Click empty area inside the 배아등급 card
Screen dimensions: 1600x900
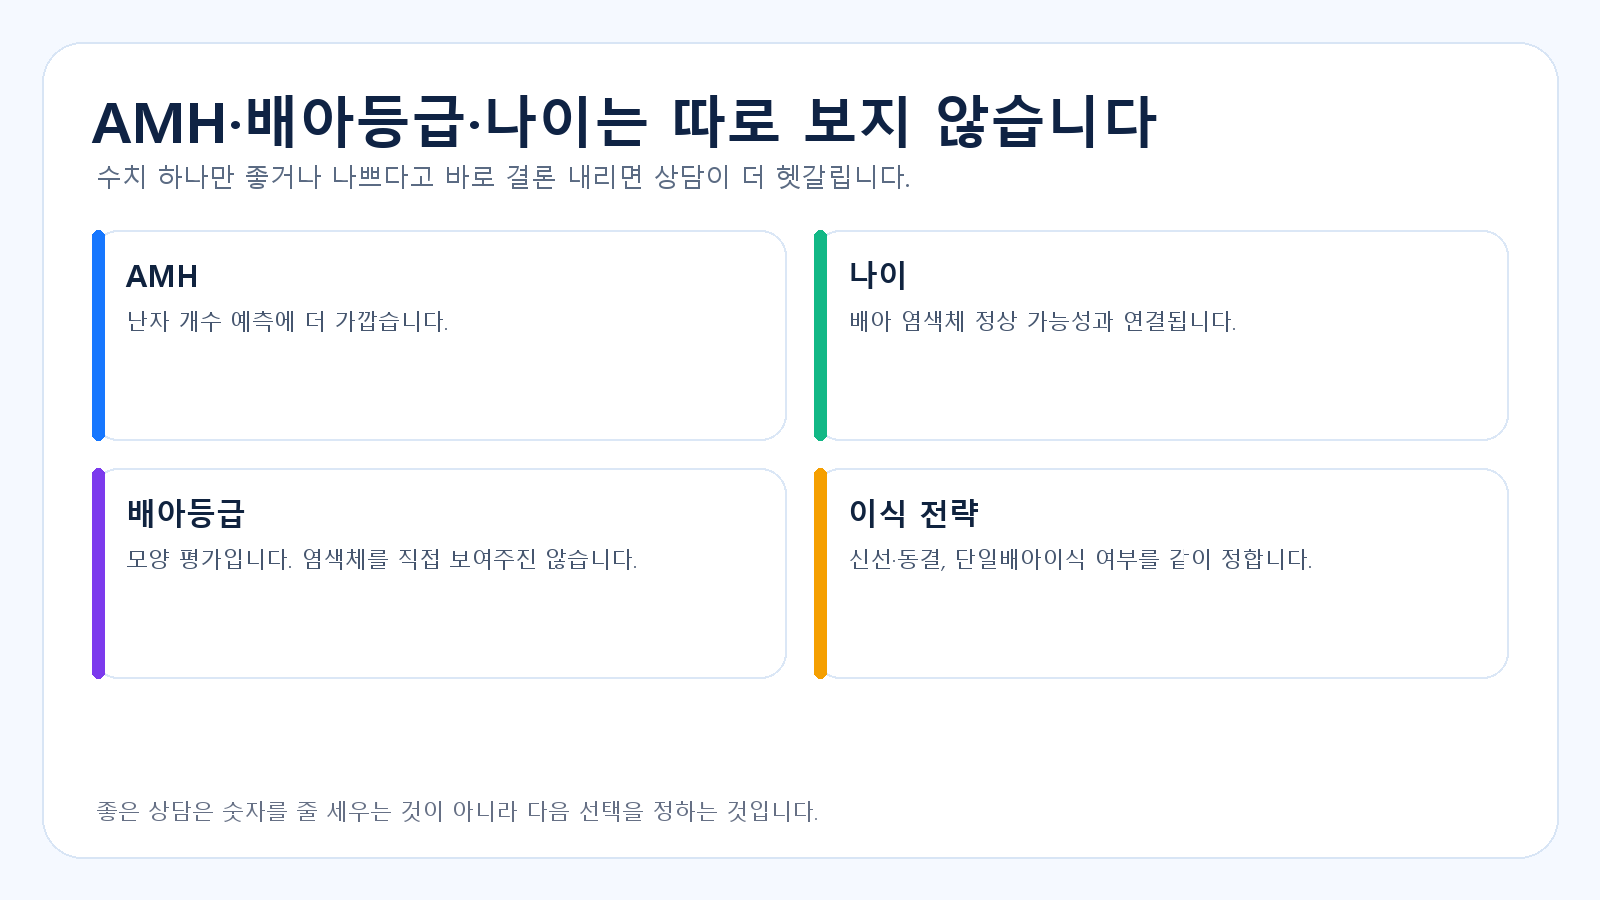[440, 628]
